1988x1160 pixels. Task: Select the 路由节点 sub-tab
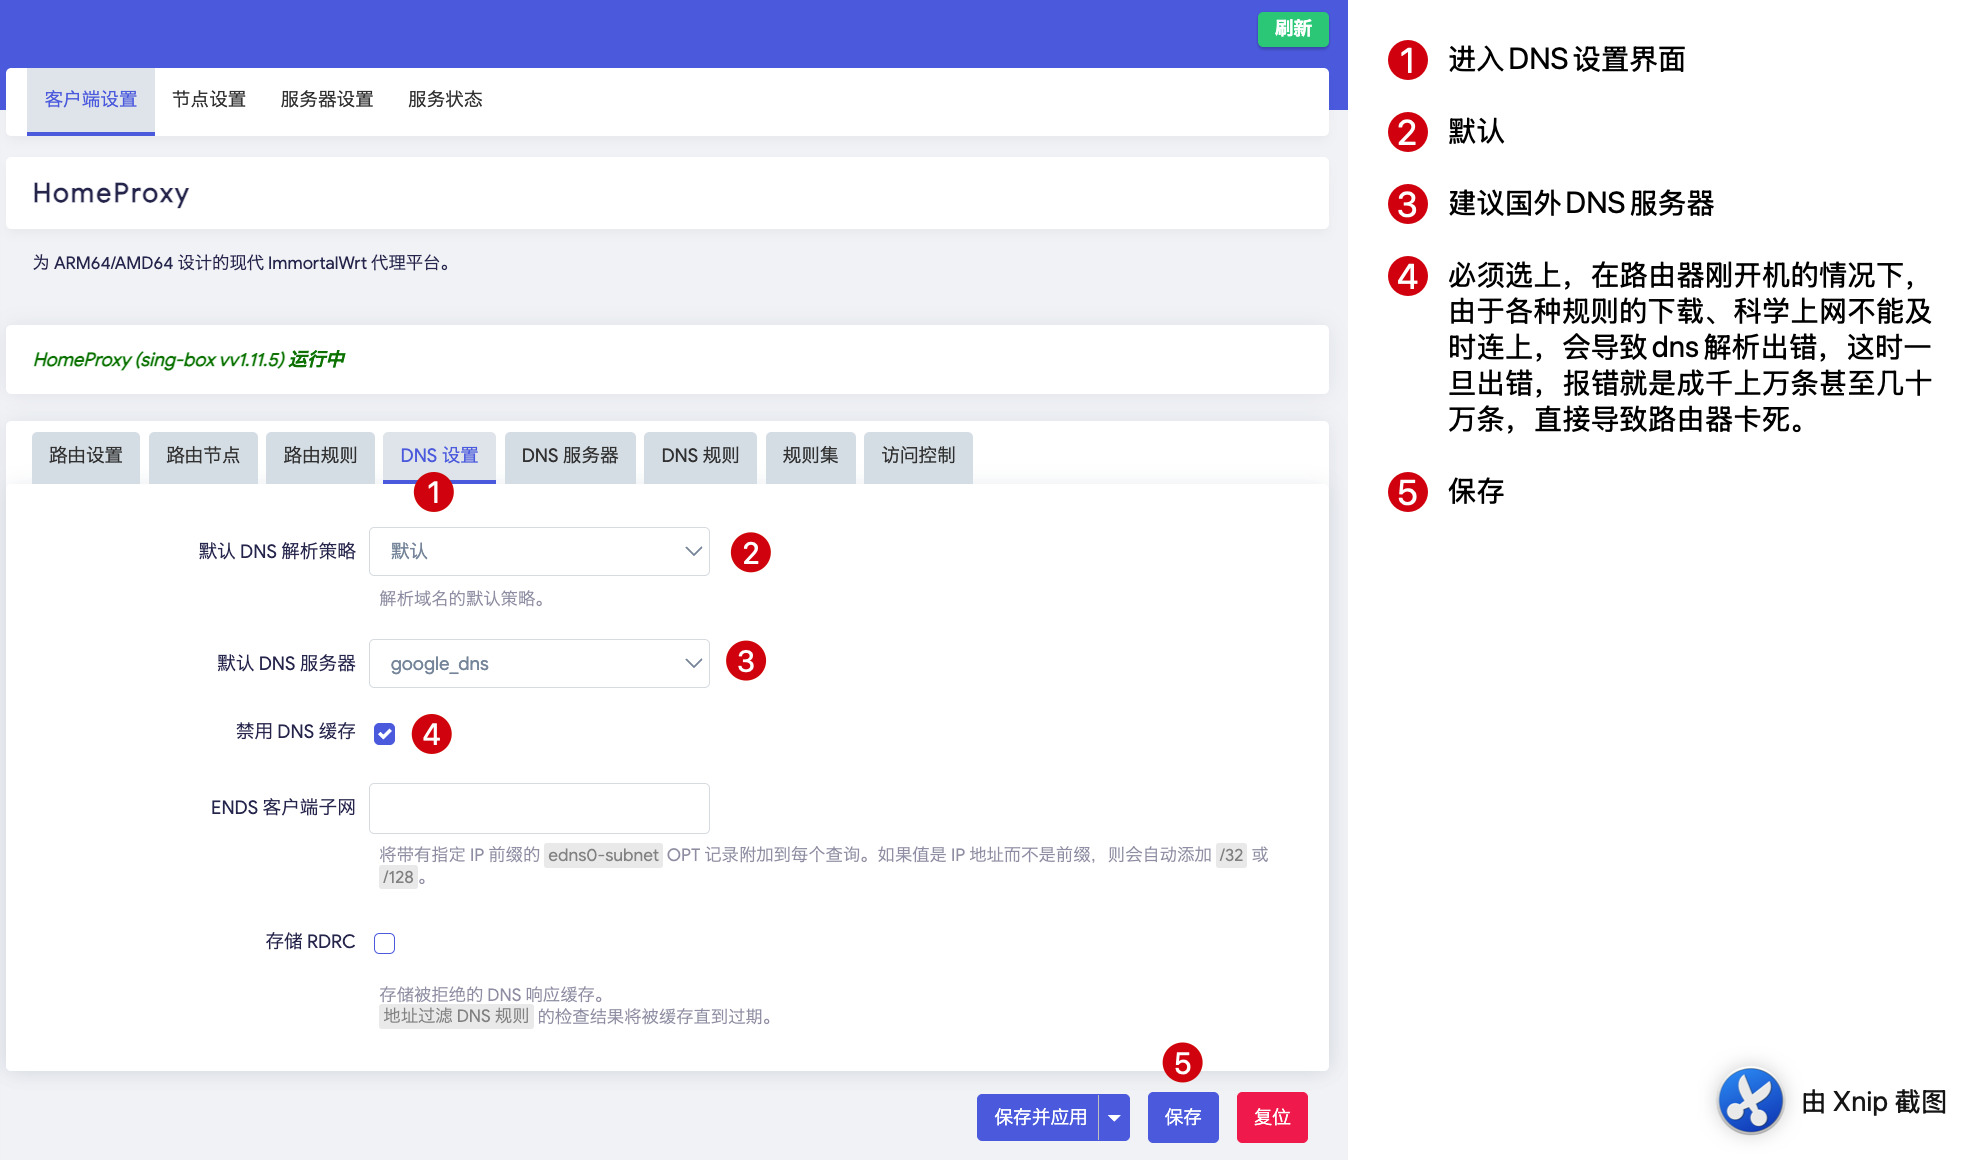pyautogui.click(x=203, y=456)
